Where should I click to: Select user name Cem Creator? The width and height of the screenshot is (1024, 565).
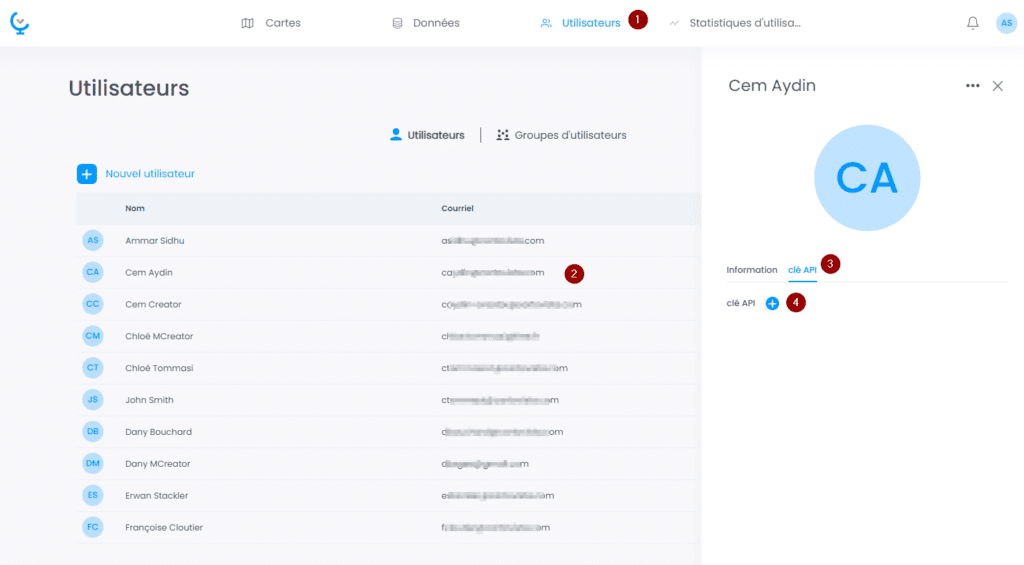153,304
